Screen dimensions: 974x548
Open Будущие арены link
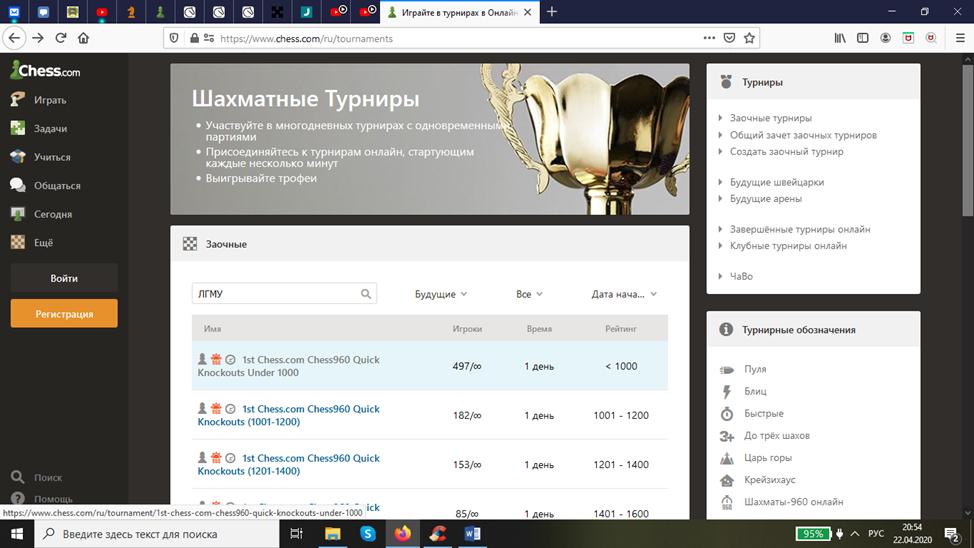pos(765,198)
